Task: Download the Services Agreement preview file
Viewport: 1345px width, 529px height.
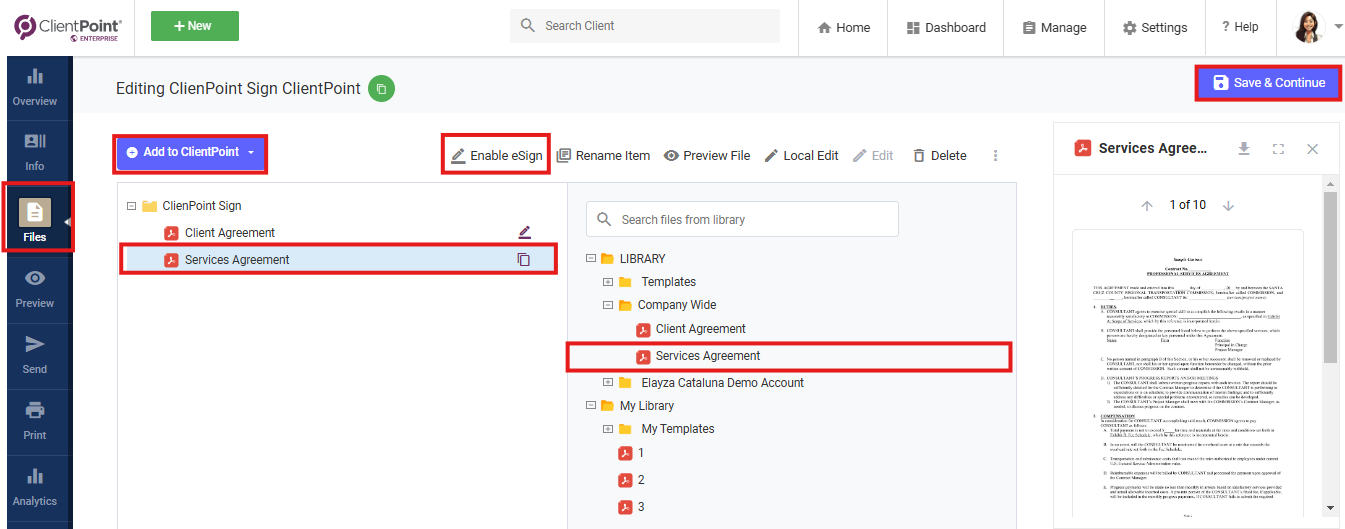Action: point(1244,148)
